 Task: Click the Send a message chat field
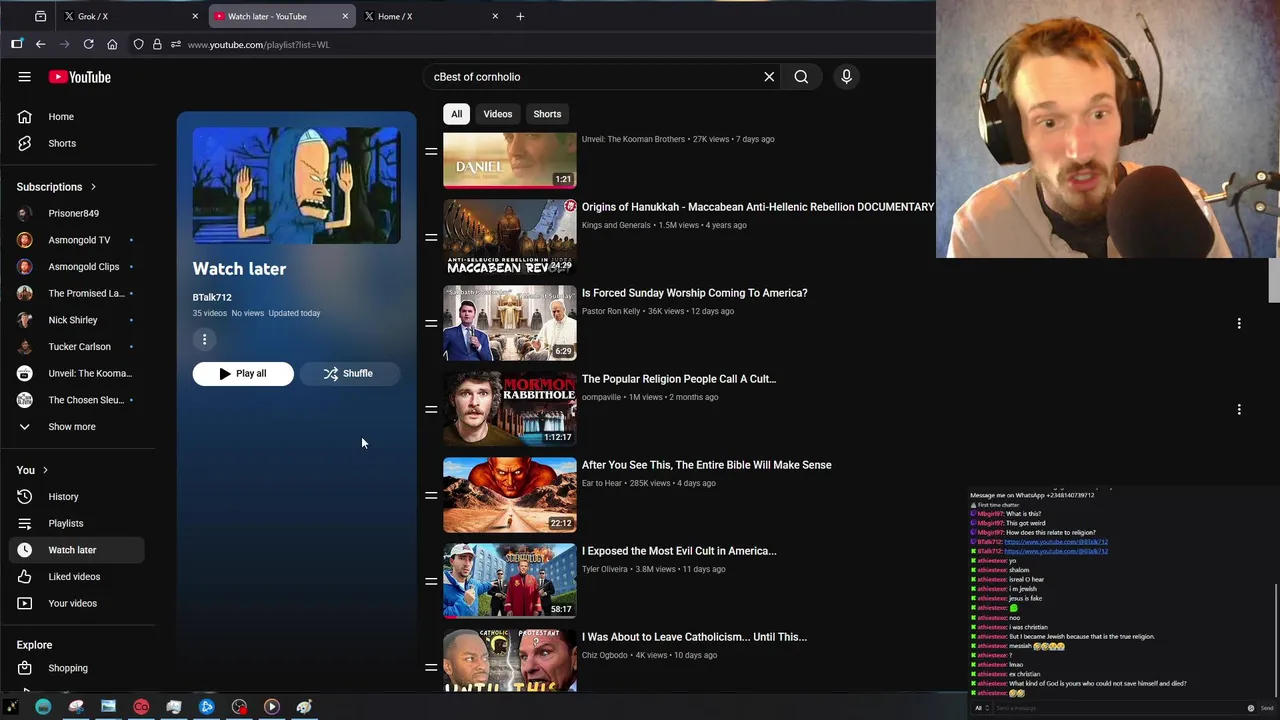point(1120,708)
